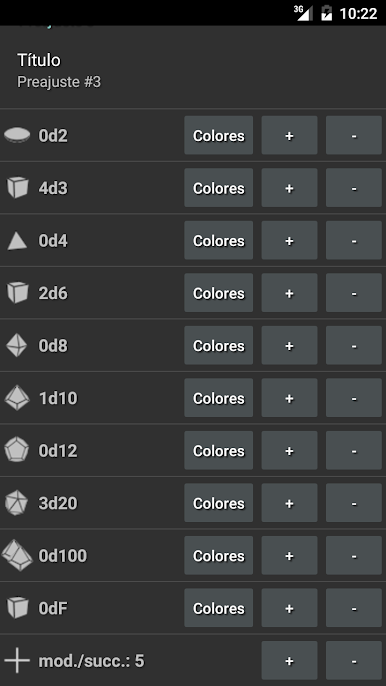Image resolution: width=386 pixels, height=686 pixels.
Task: Decrease the 3d20 count with minus
Action: point(354,503)
